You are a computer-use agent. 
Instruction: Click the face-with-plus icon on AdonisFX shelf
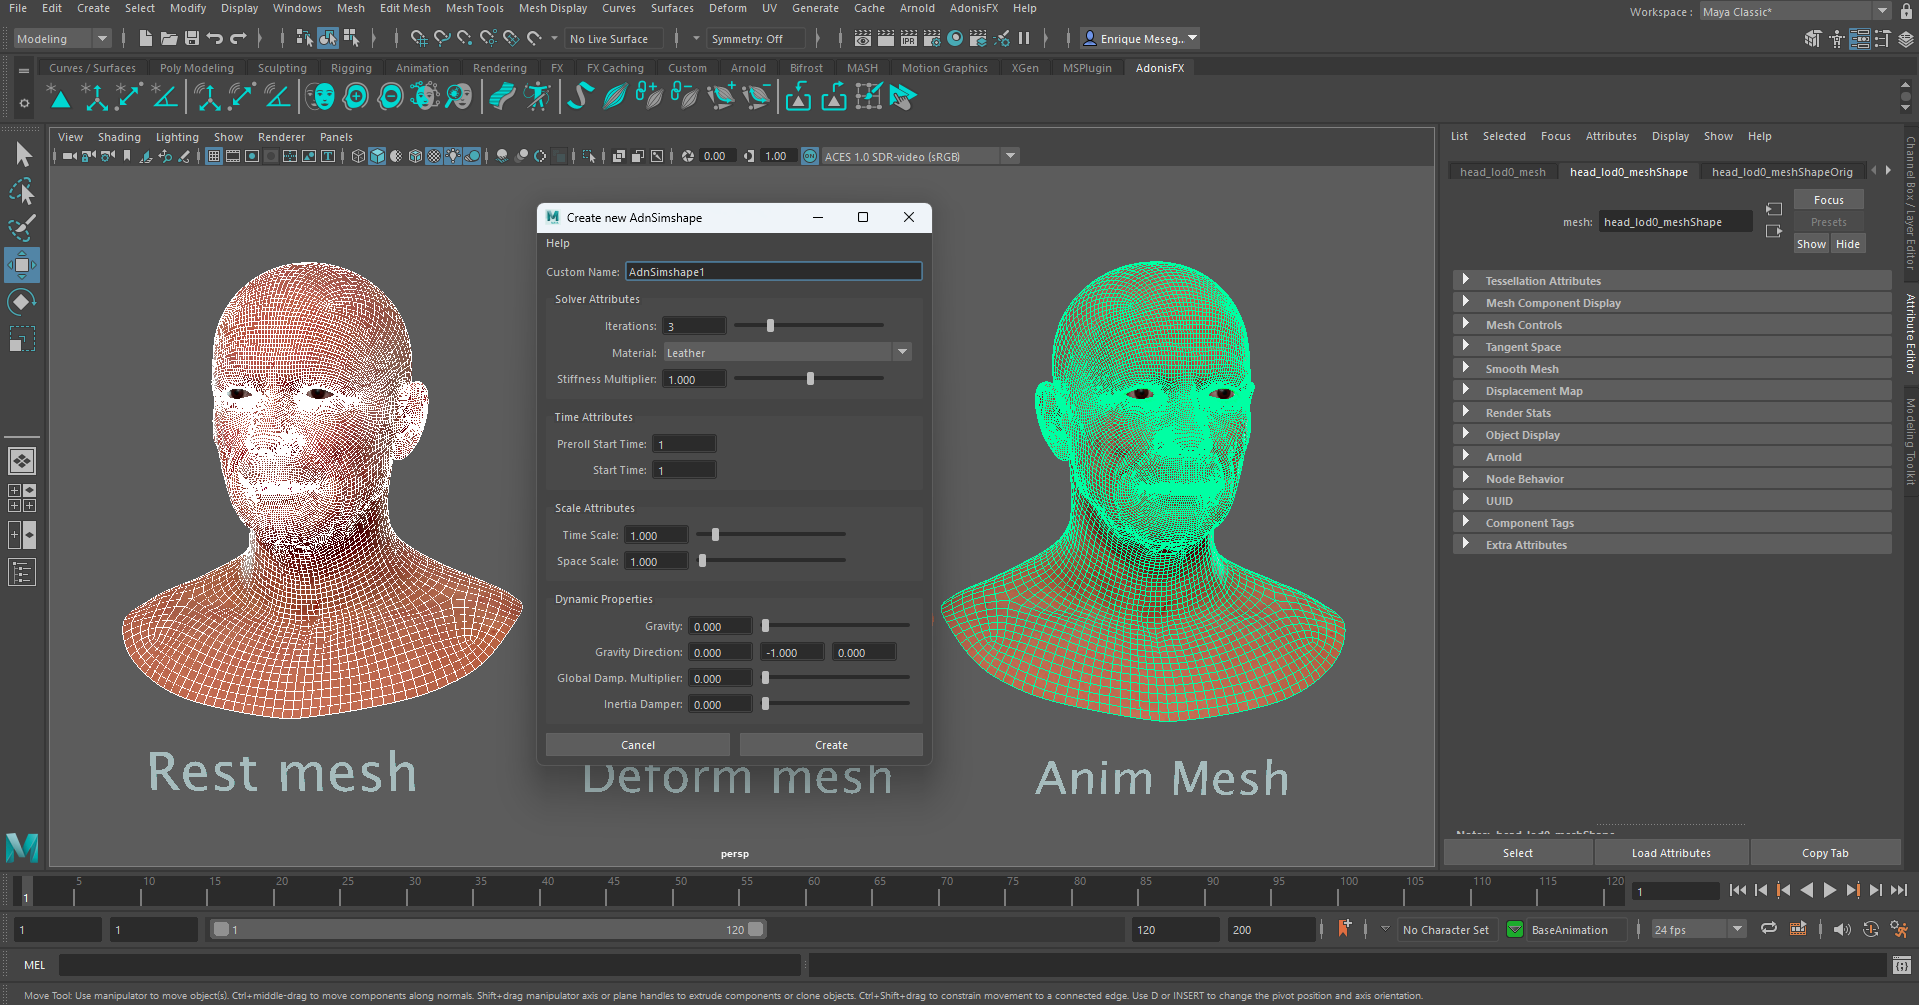[356, 97]
